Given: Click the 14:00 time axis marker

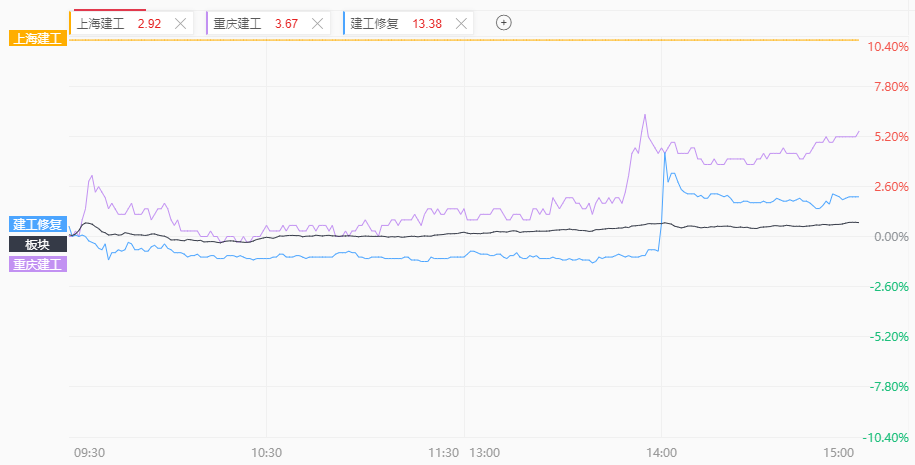Looking at the screenshot, I should coord(662,453).
